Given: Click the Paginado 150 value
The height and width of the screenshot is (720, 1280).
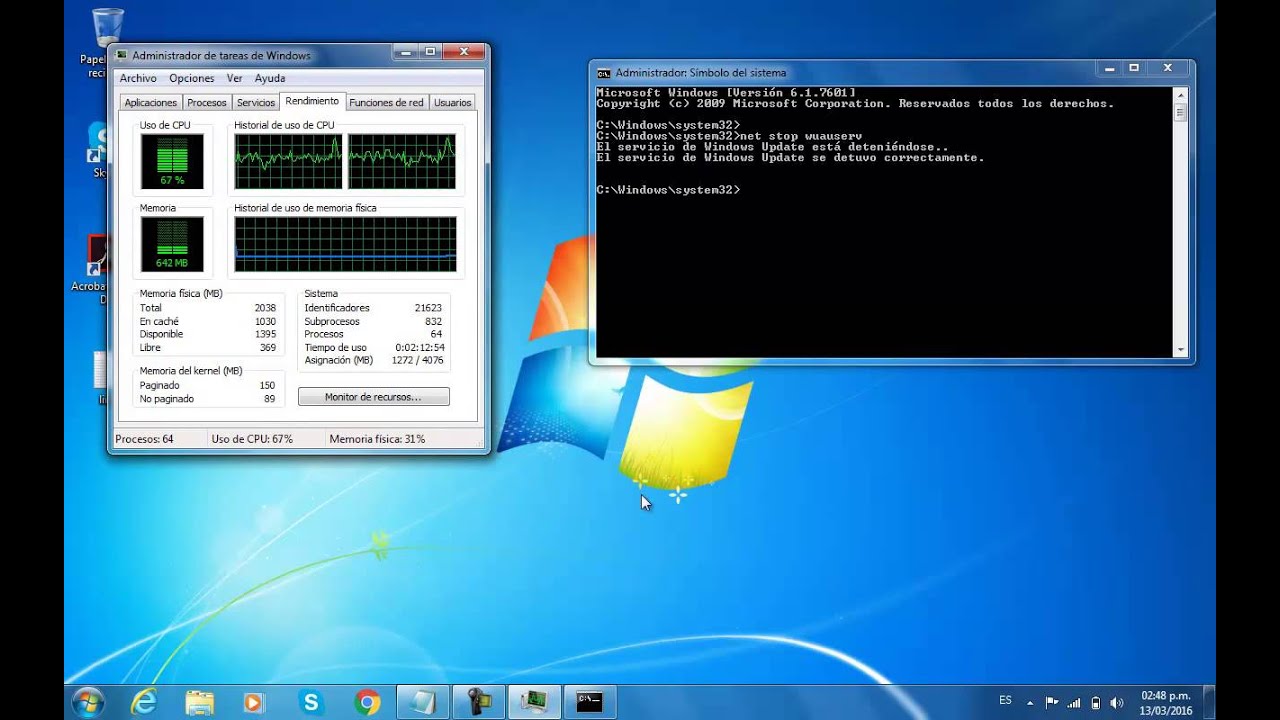Looking at the screenshot, I should point(267,385).
